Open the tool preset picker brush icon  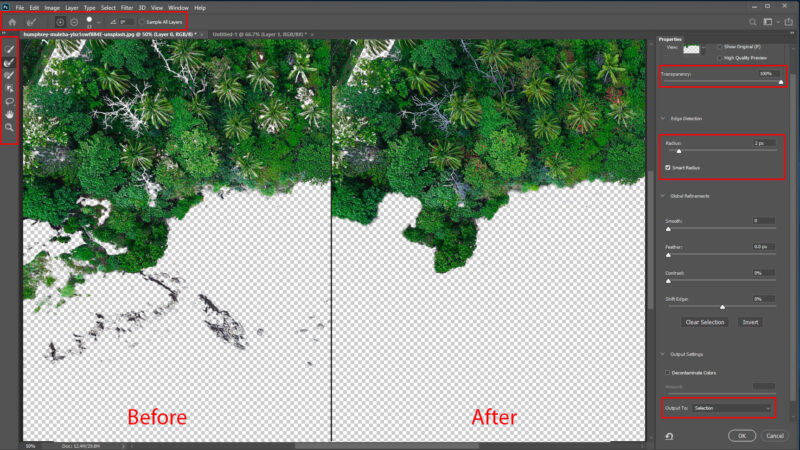(31, 22)
